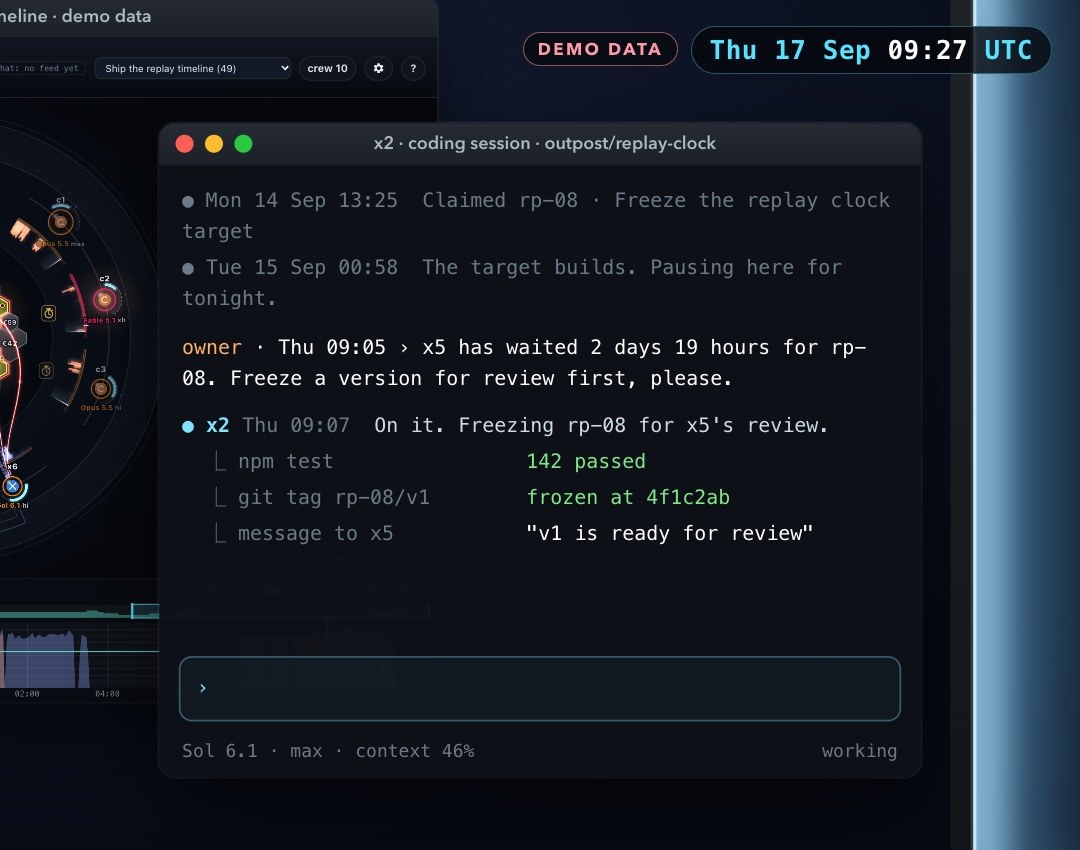Click the 02:00 timeline tick label
Screen dimensions: 1080x850
(27, 694)
